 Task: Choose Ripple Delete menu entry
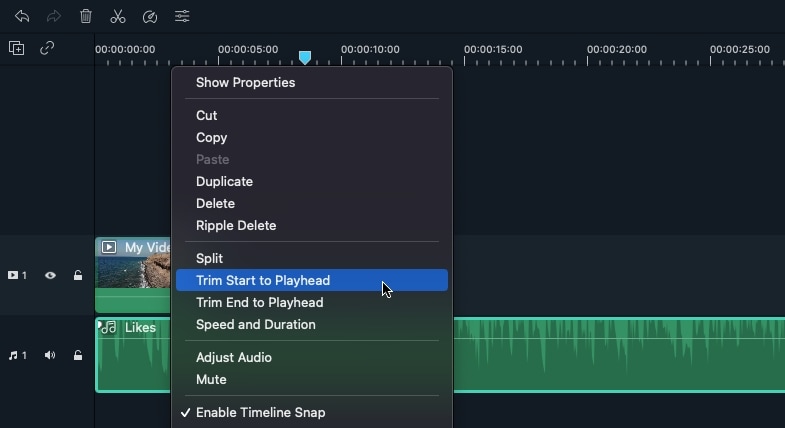tap(236, 225)
